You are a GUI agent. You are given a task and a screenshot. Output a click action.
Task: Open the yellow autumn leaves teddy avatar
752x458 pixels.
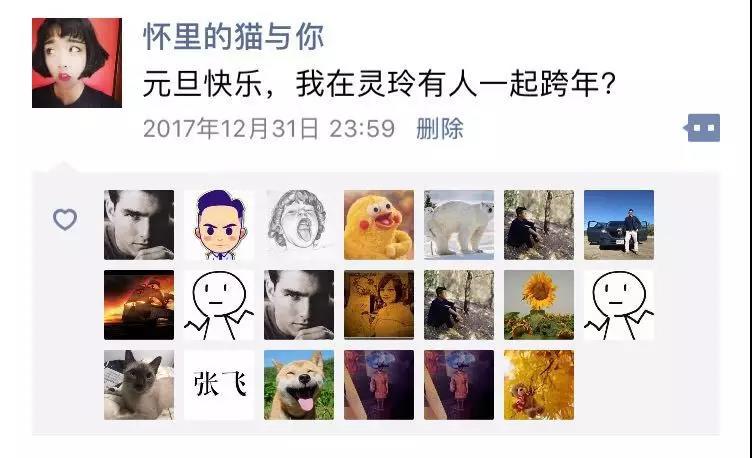click(539, 385)
